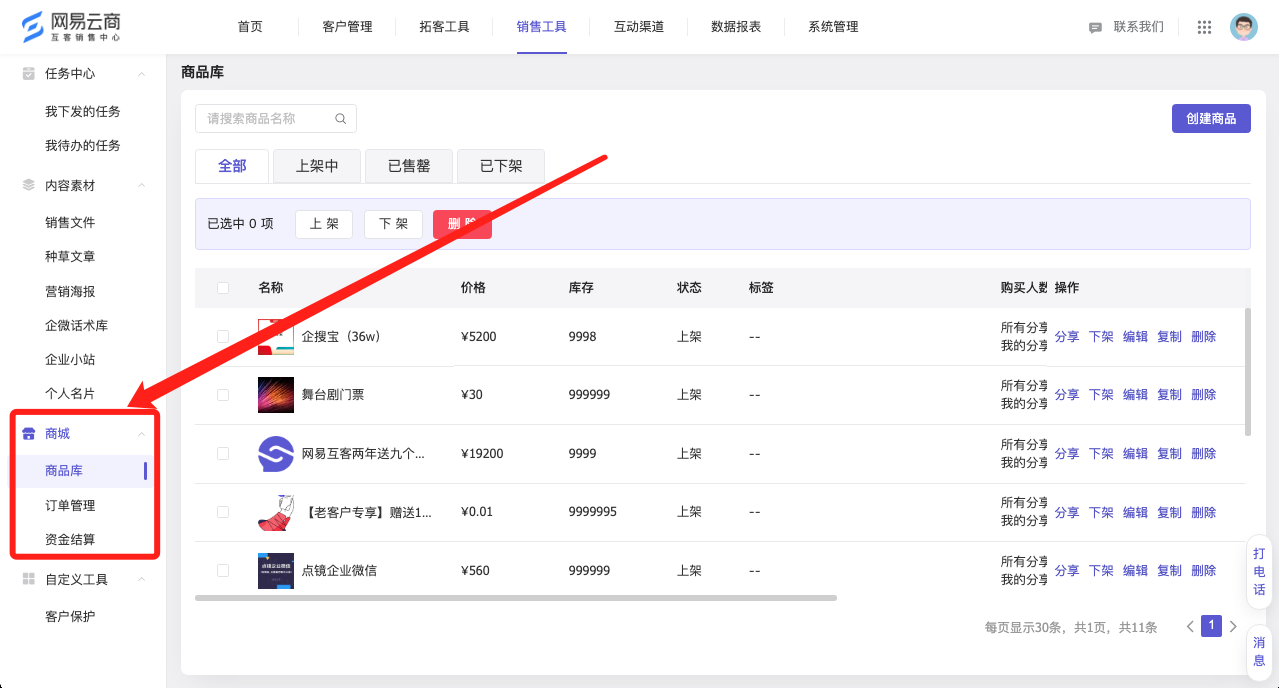Check the box for 企搜宝（36w）

223,337
